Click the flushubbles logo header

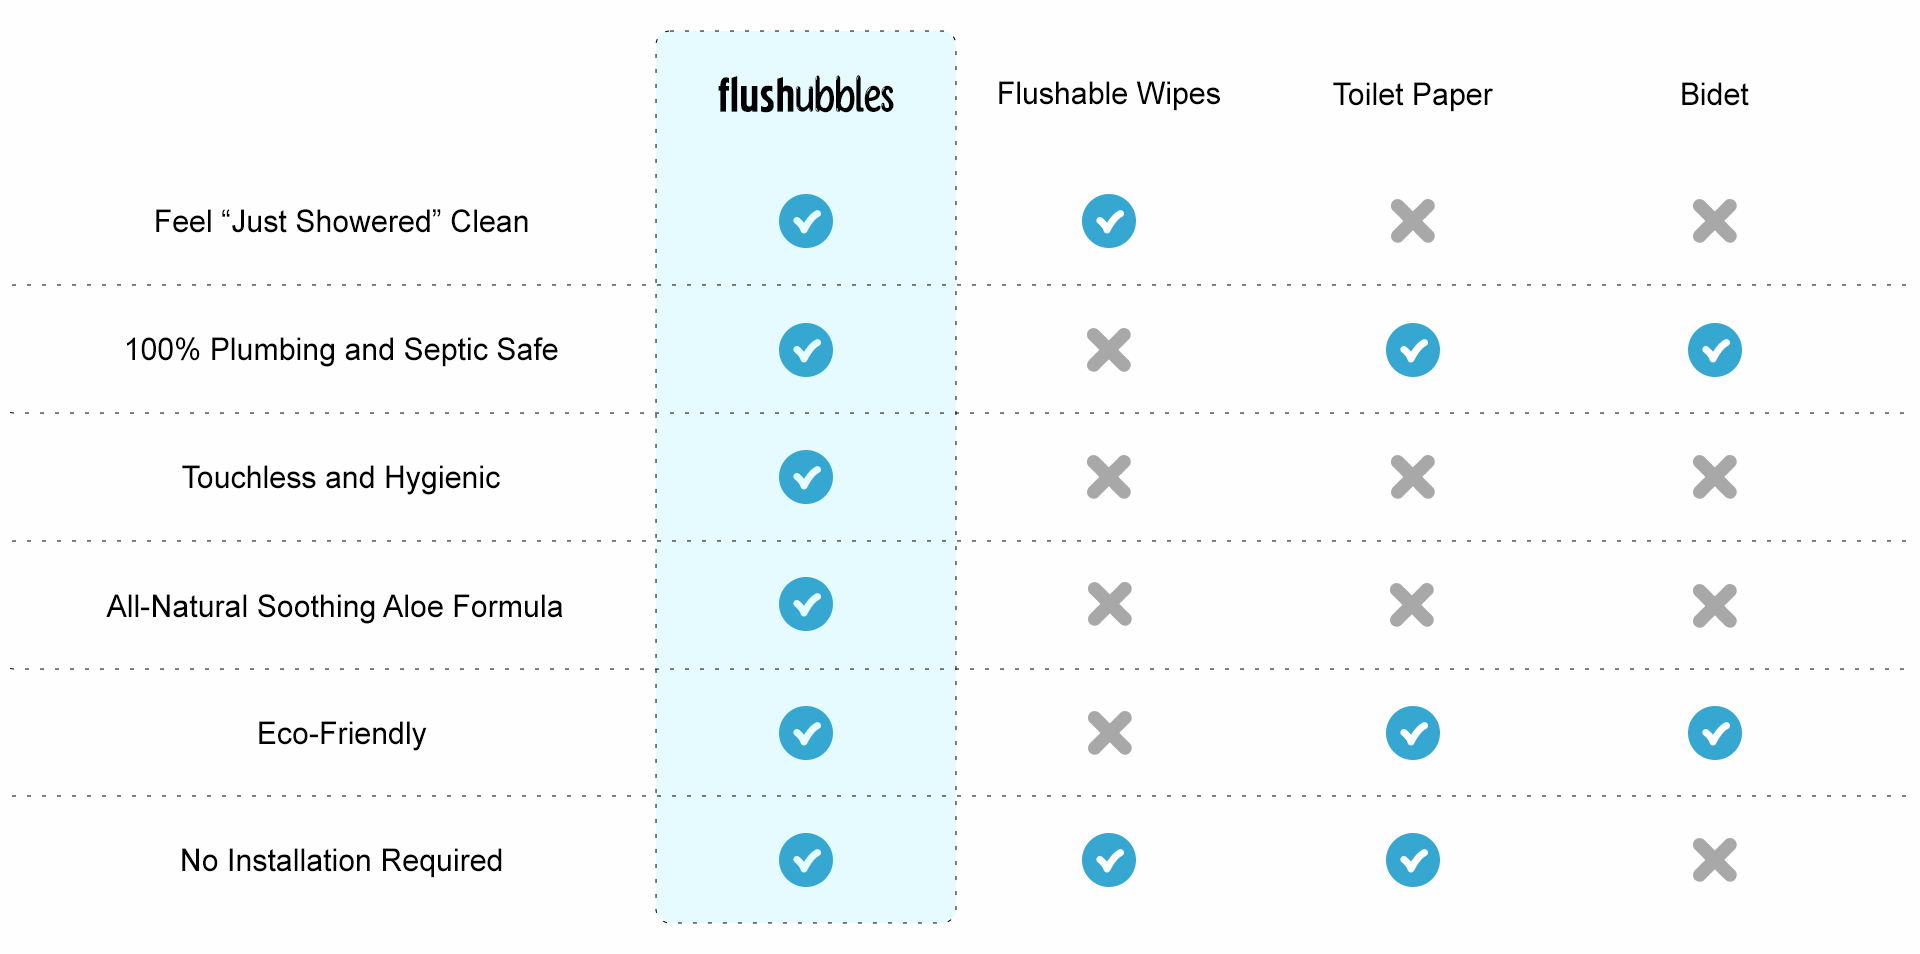pos(805,95)
